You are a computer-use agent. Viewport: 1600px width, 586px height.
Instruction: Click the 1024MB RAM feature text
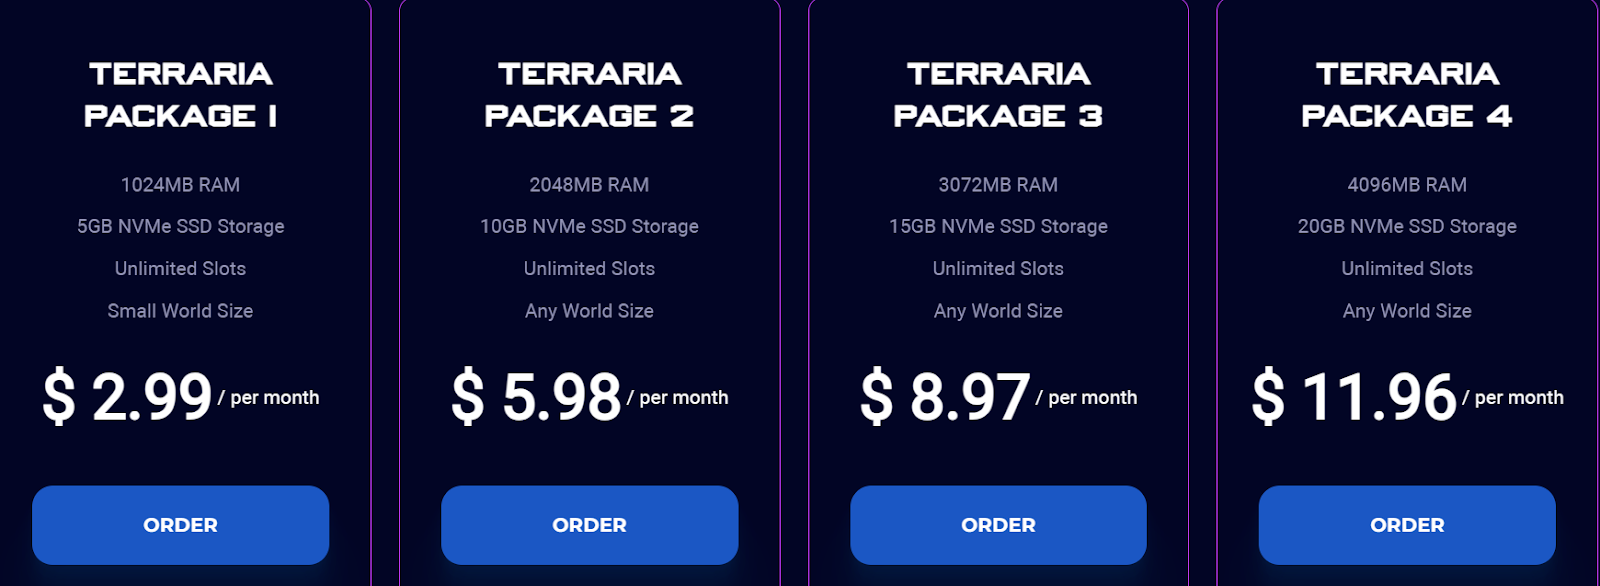180,185
